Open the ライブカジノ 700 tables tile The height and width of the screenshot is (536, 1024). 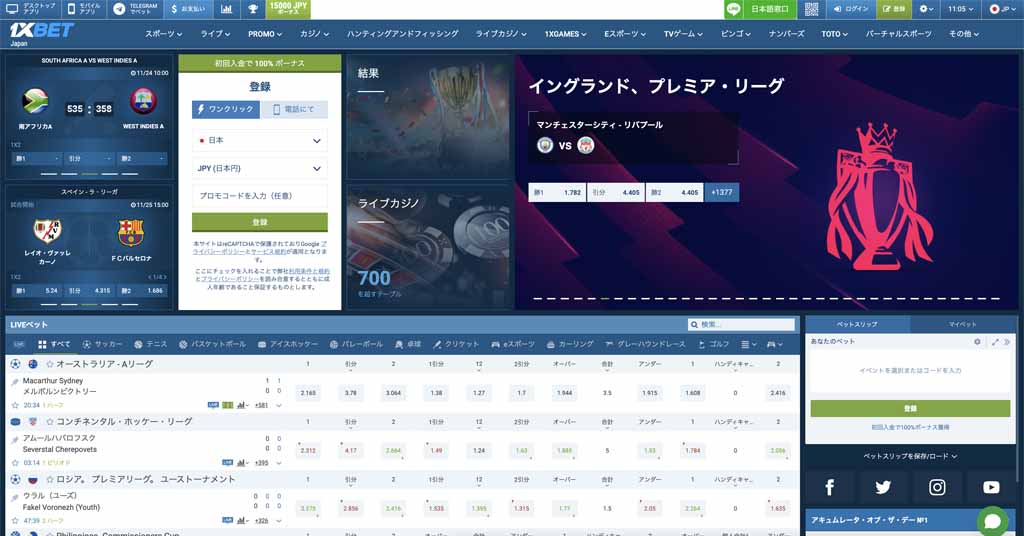pos(428,247)
